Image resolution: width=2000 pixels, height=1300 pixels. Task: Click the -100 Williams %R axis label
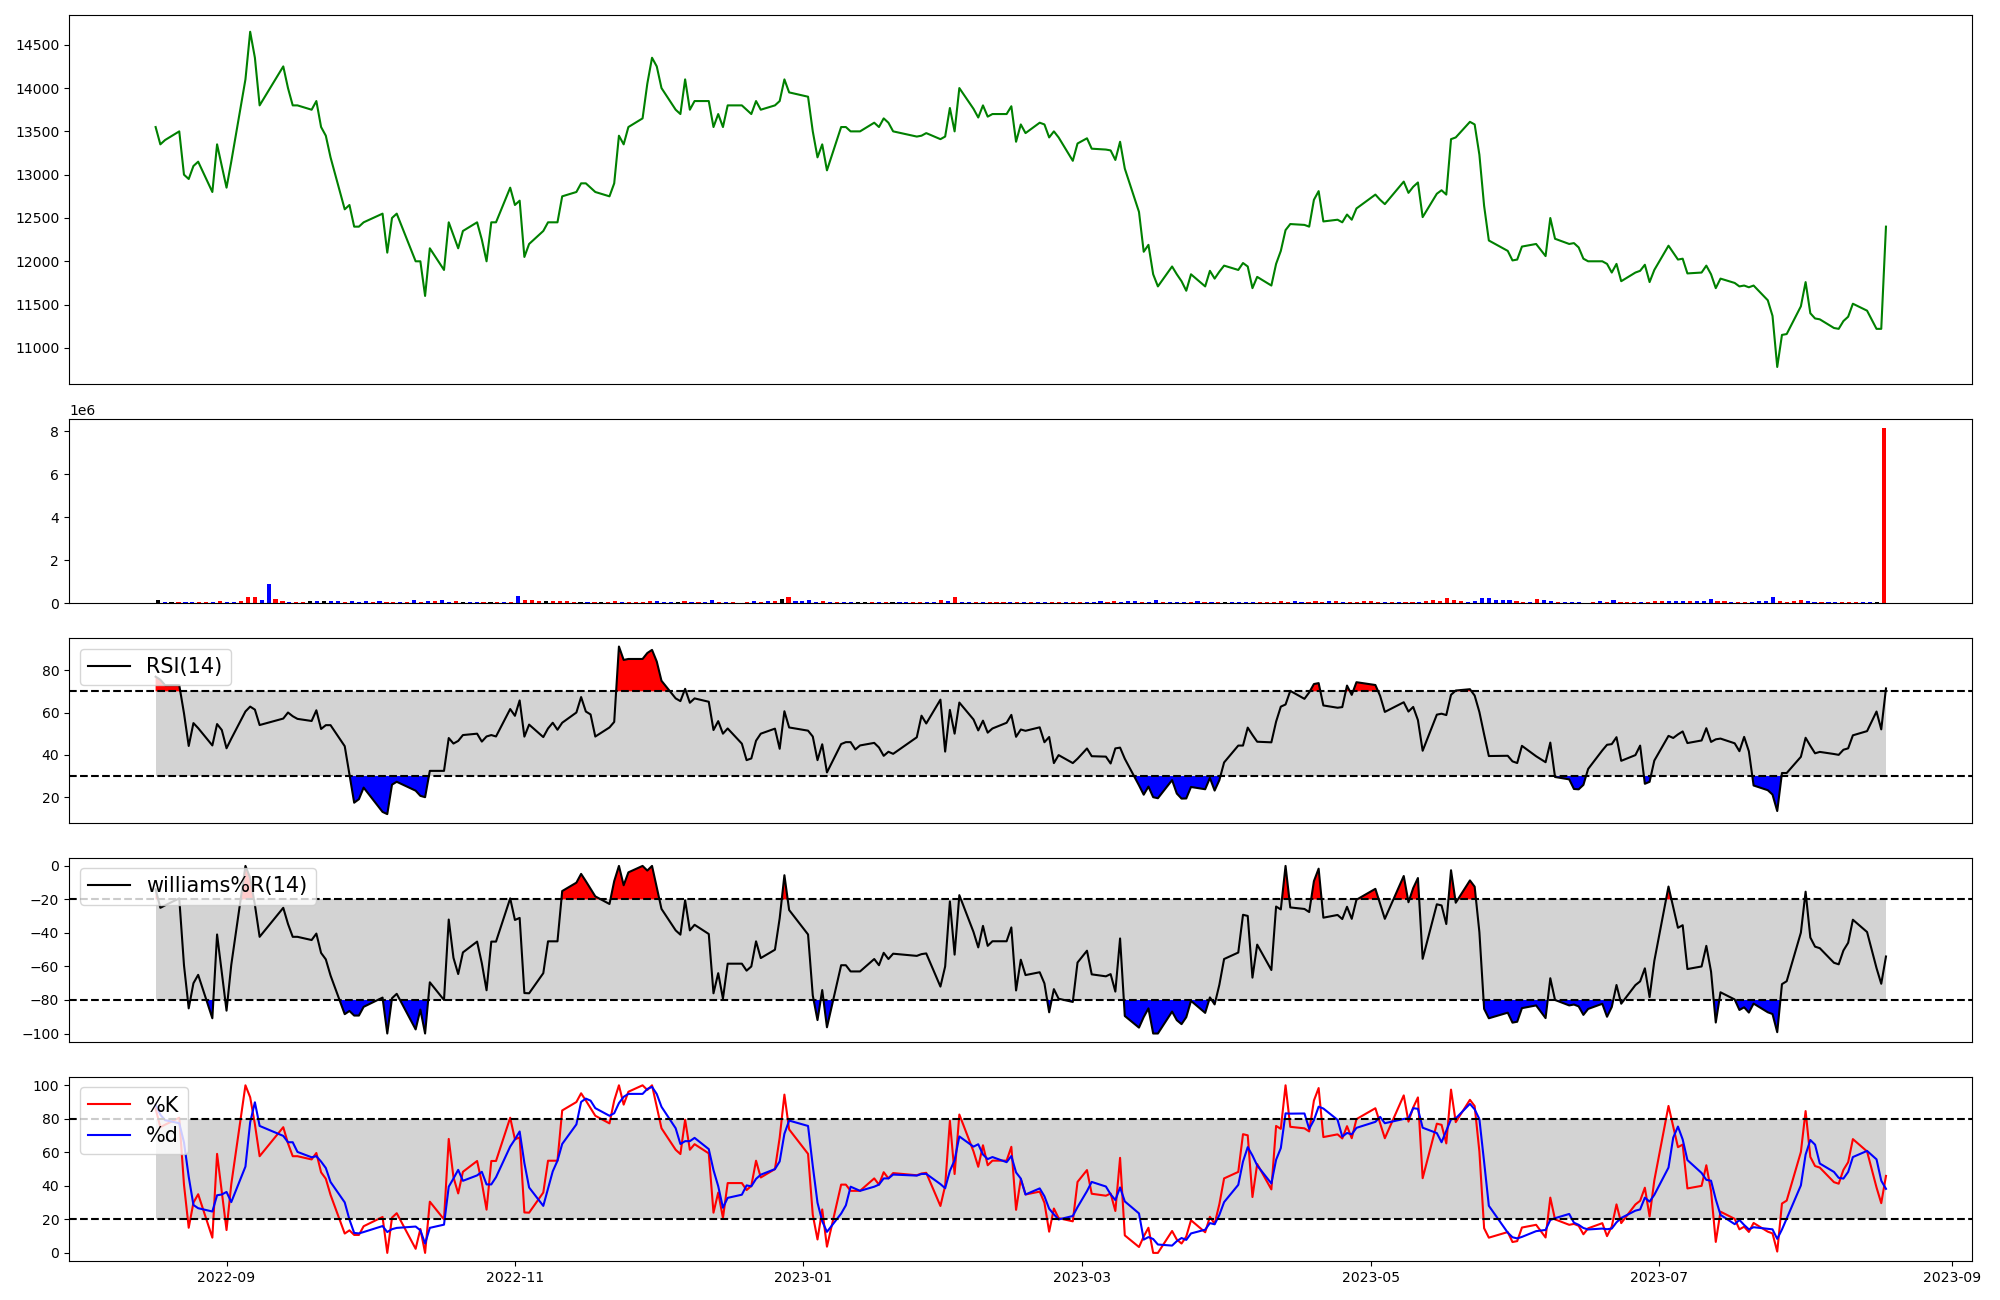pyautogui.click(x=43, y=1034)
